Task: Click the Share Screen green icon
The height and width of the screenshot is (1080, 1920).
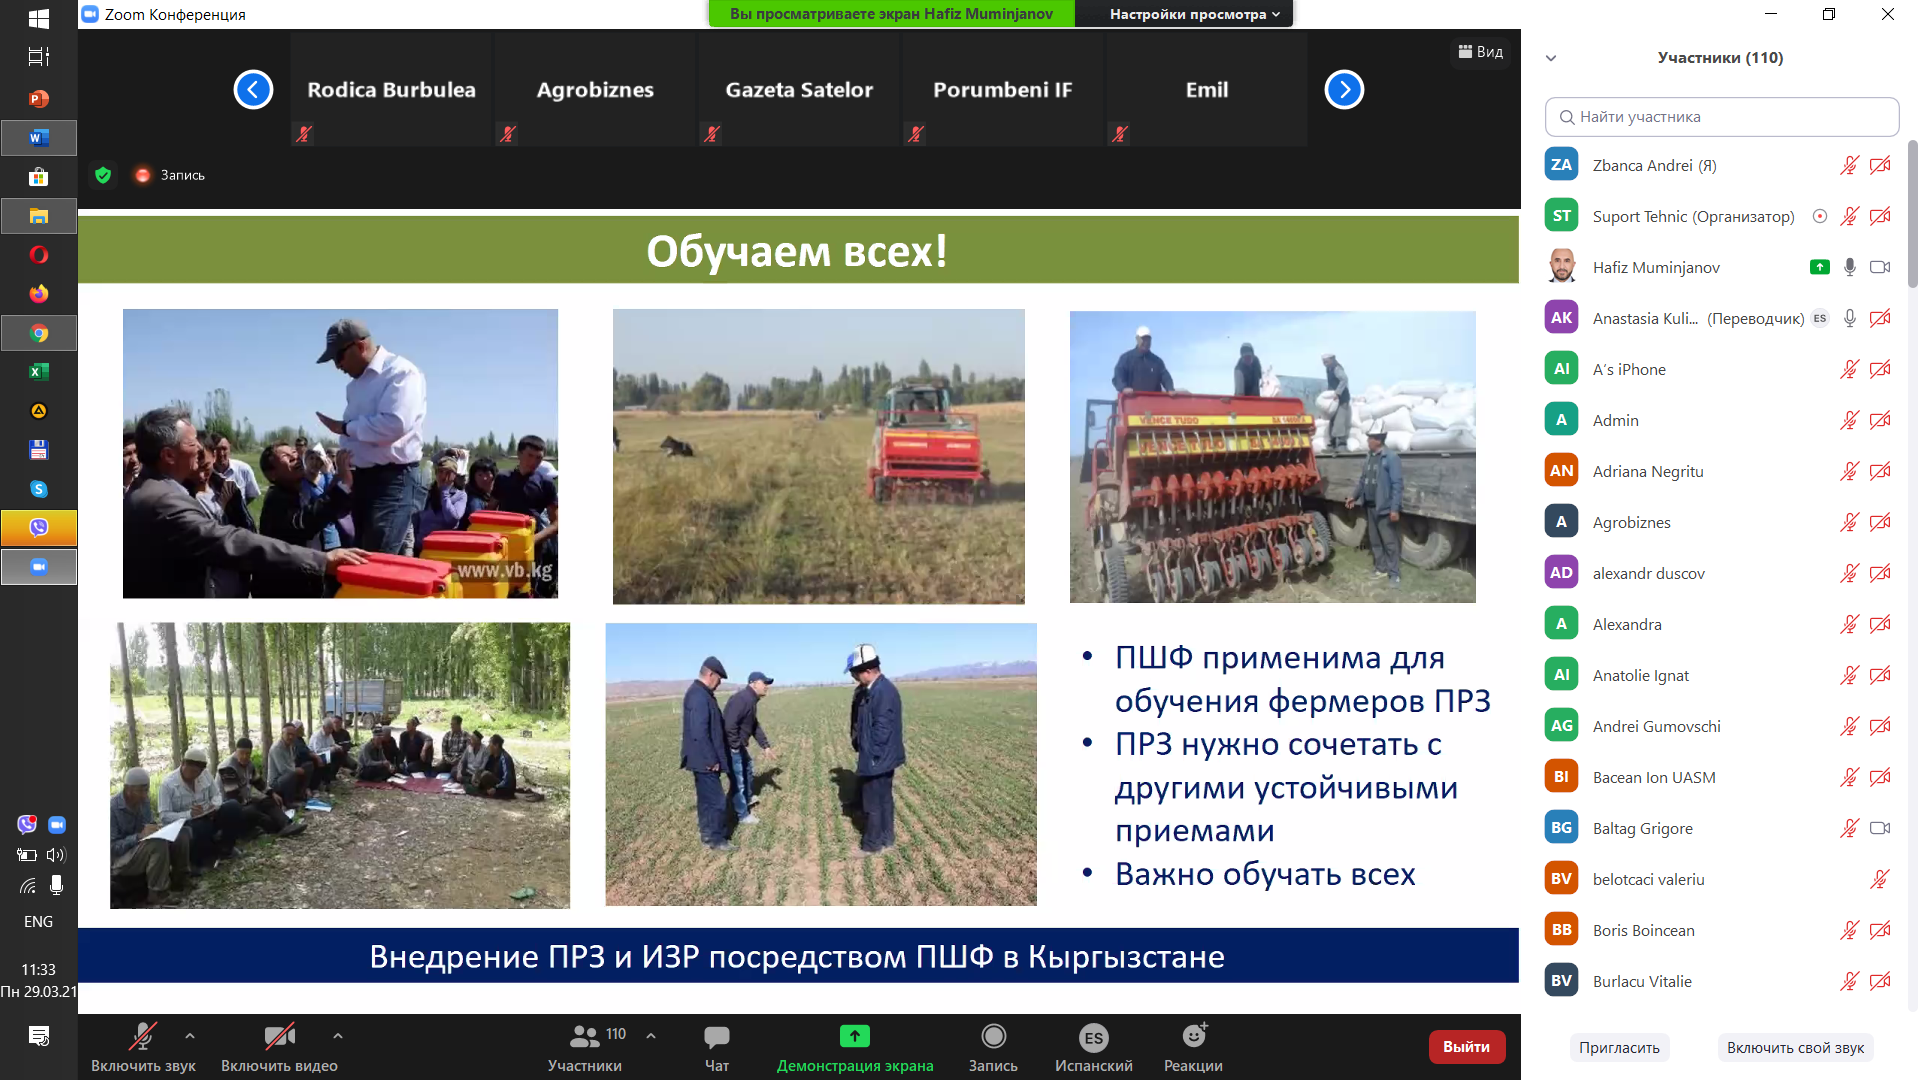Action: click(854, 1037)
